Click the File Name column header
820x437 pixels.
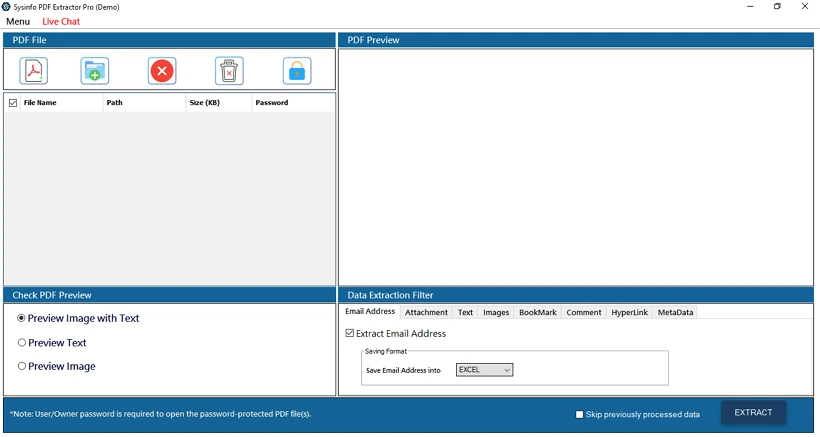(62, 102)
